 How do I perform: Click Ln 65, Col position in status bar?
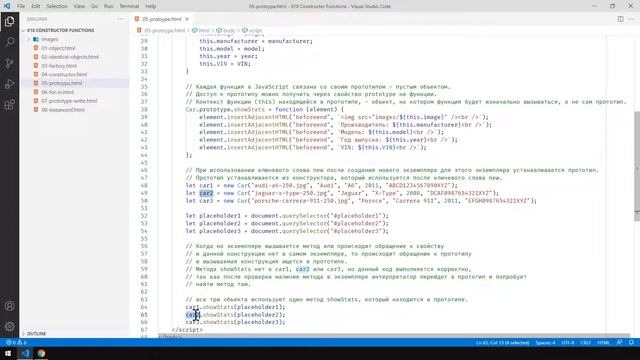(x=502, y=342)
